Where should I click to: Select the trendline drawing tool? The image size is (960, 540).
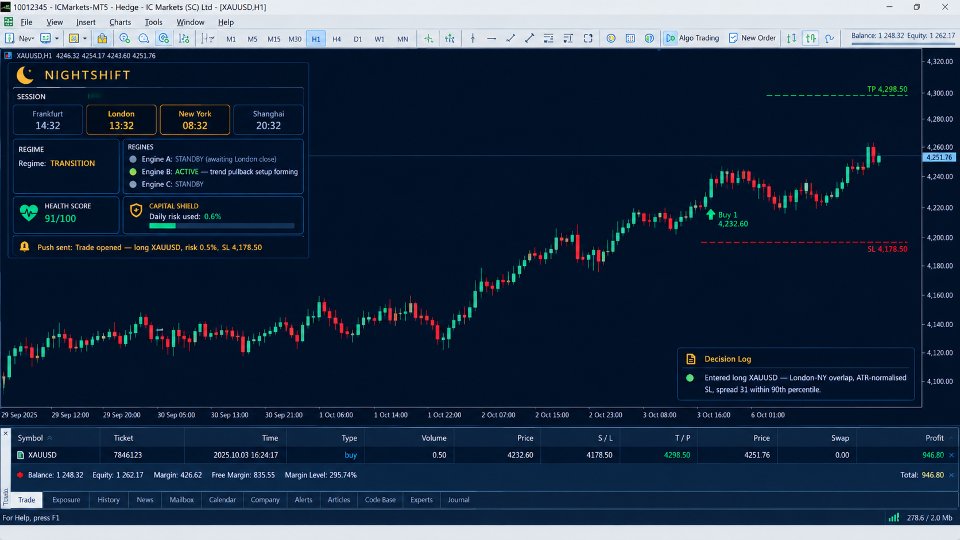(511, 38)
